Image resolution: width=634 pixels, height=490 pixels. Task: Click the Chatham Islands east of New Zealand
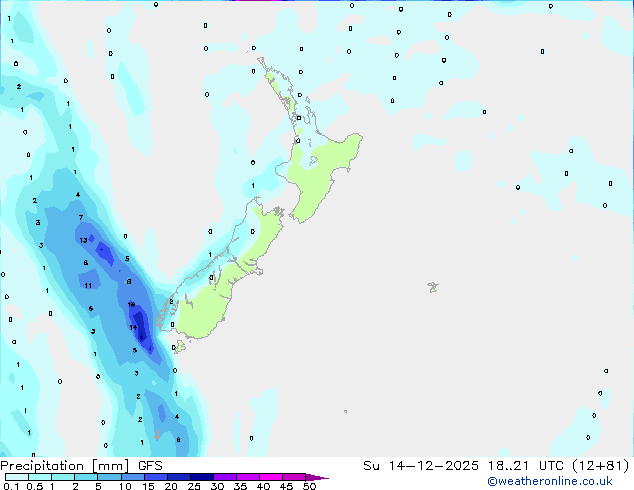pyautogui.click(x=433, y=287)
